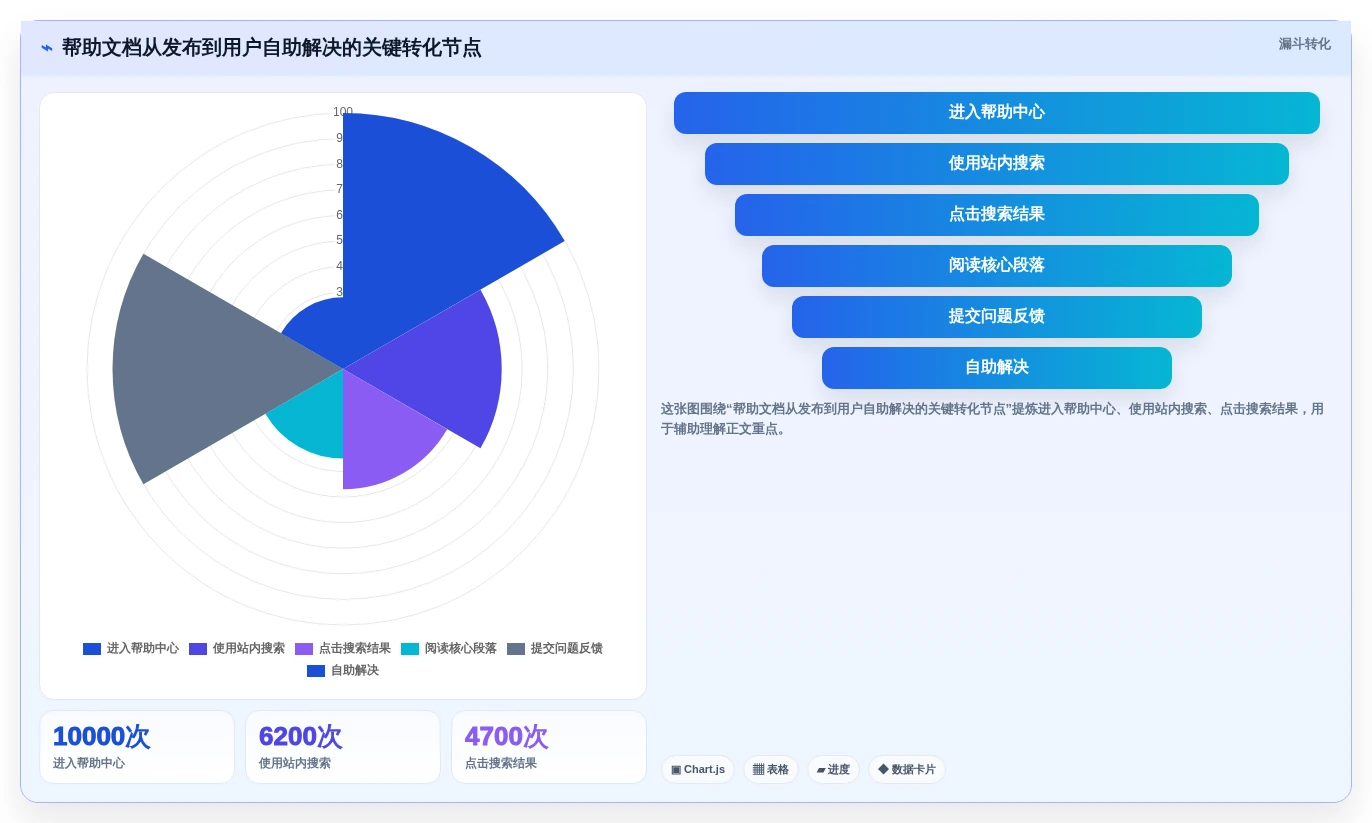
Task: Toggle 自助解决 legend entry
Action: 343,671
